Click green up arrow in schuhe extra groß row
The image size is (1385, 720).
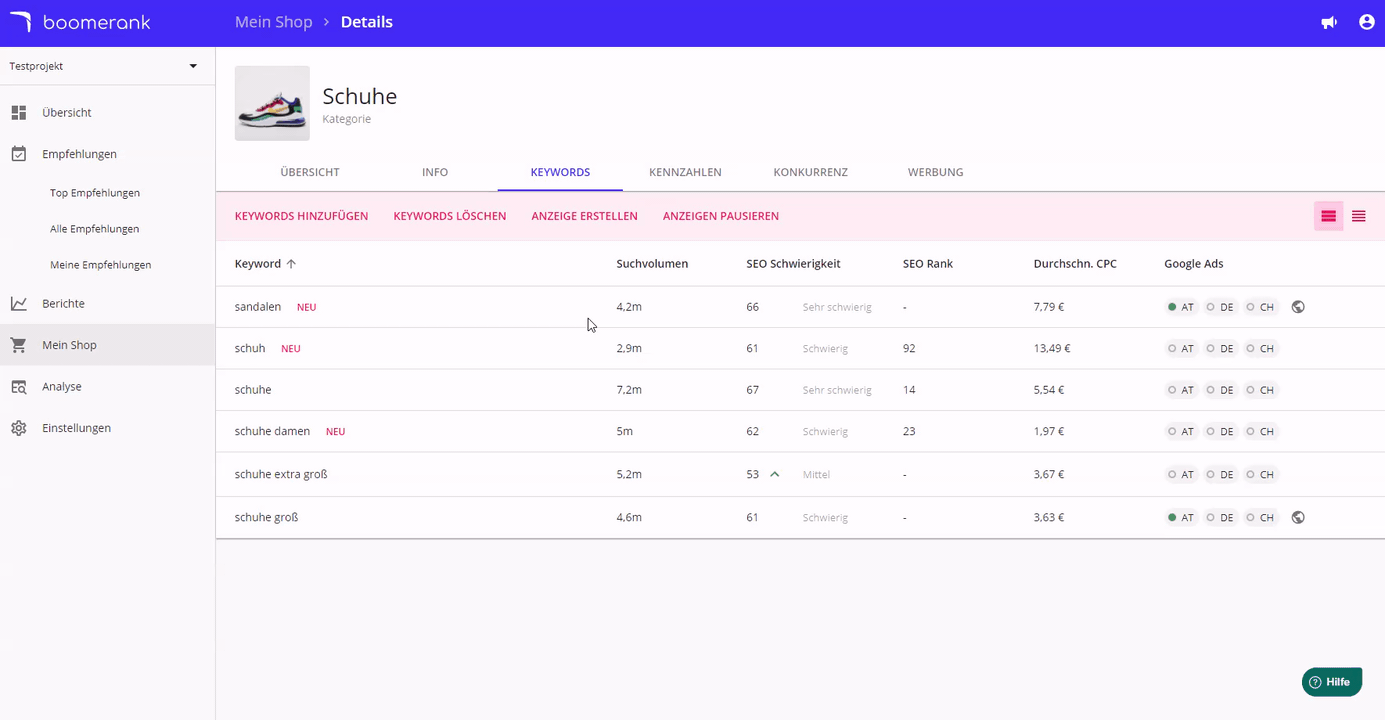[774, 474]
